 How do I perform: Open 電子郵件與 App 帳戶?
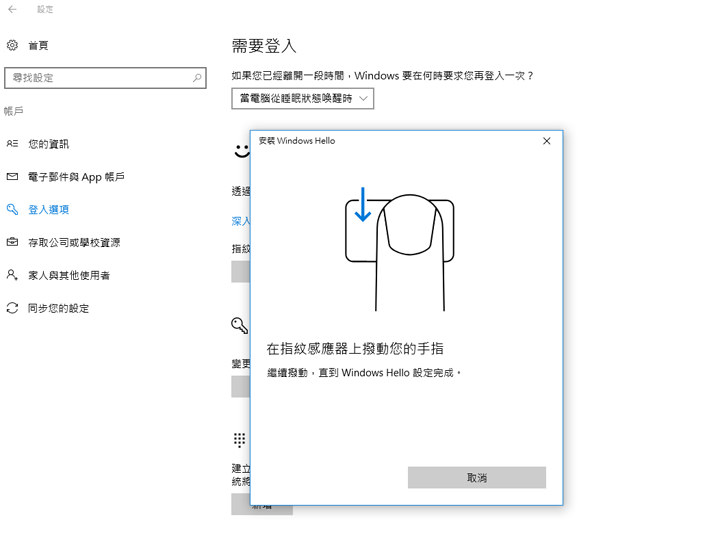(x=76, y=177)
